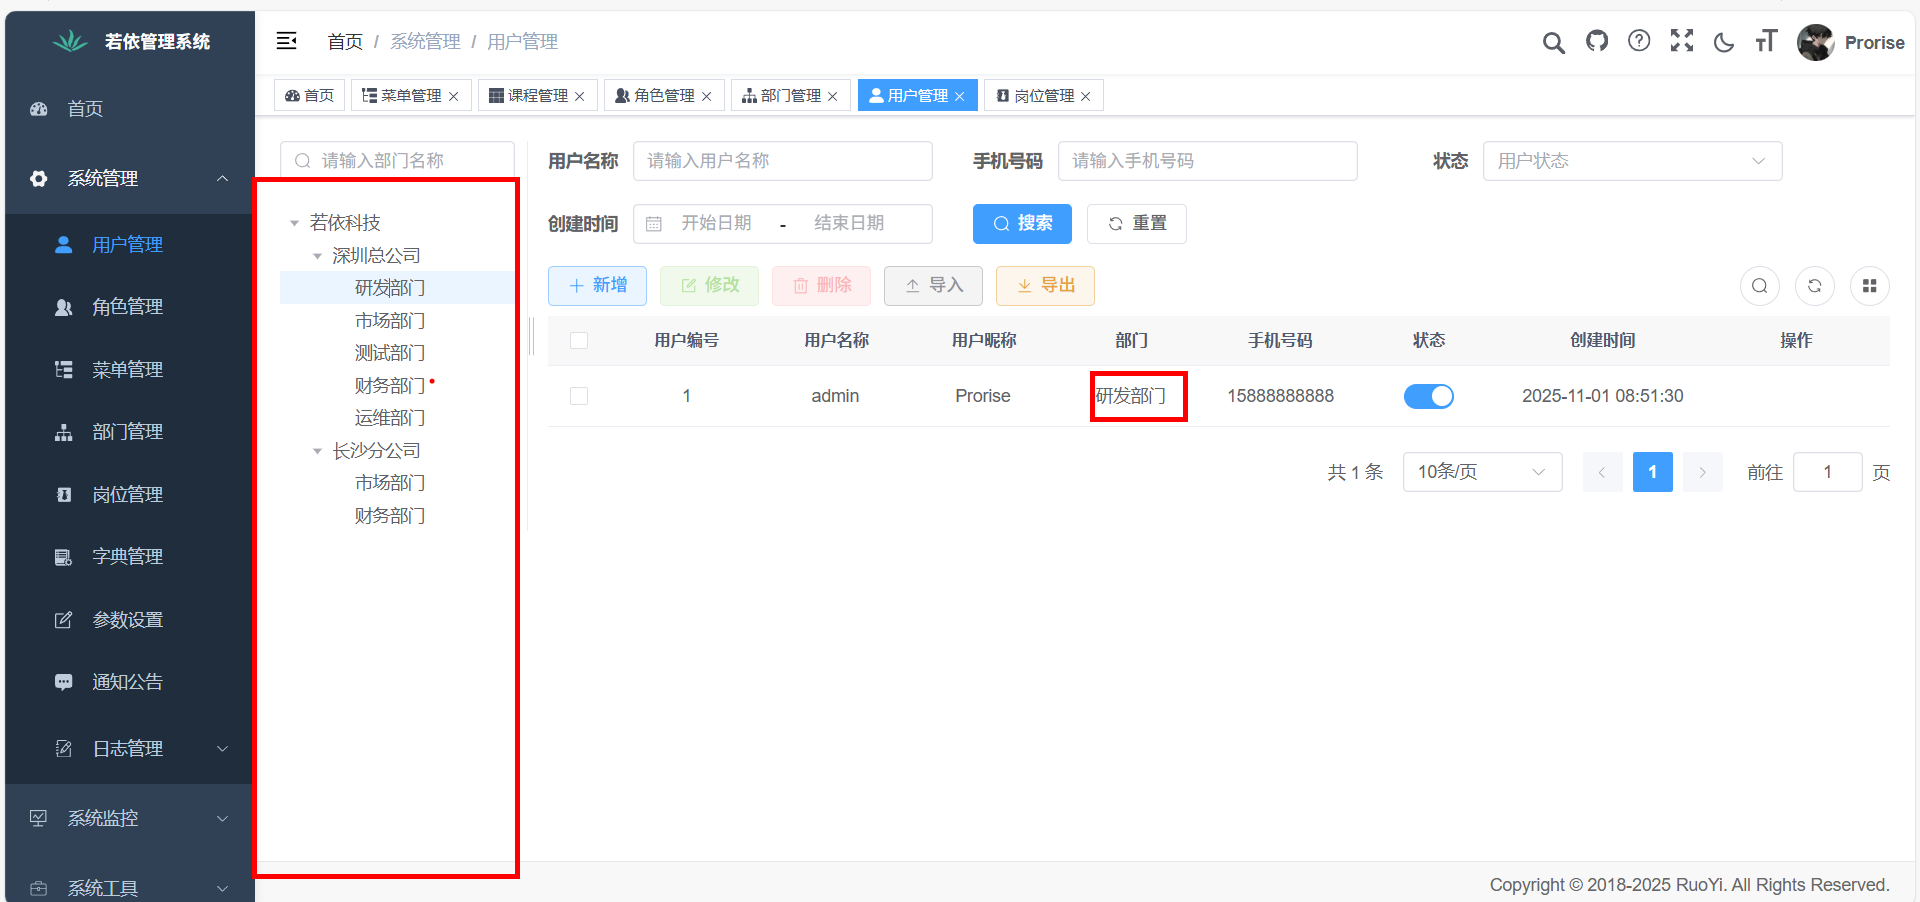Open the GitHub source link icon
This screenshot has height=902, width=1920.
1597,41
